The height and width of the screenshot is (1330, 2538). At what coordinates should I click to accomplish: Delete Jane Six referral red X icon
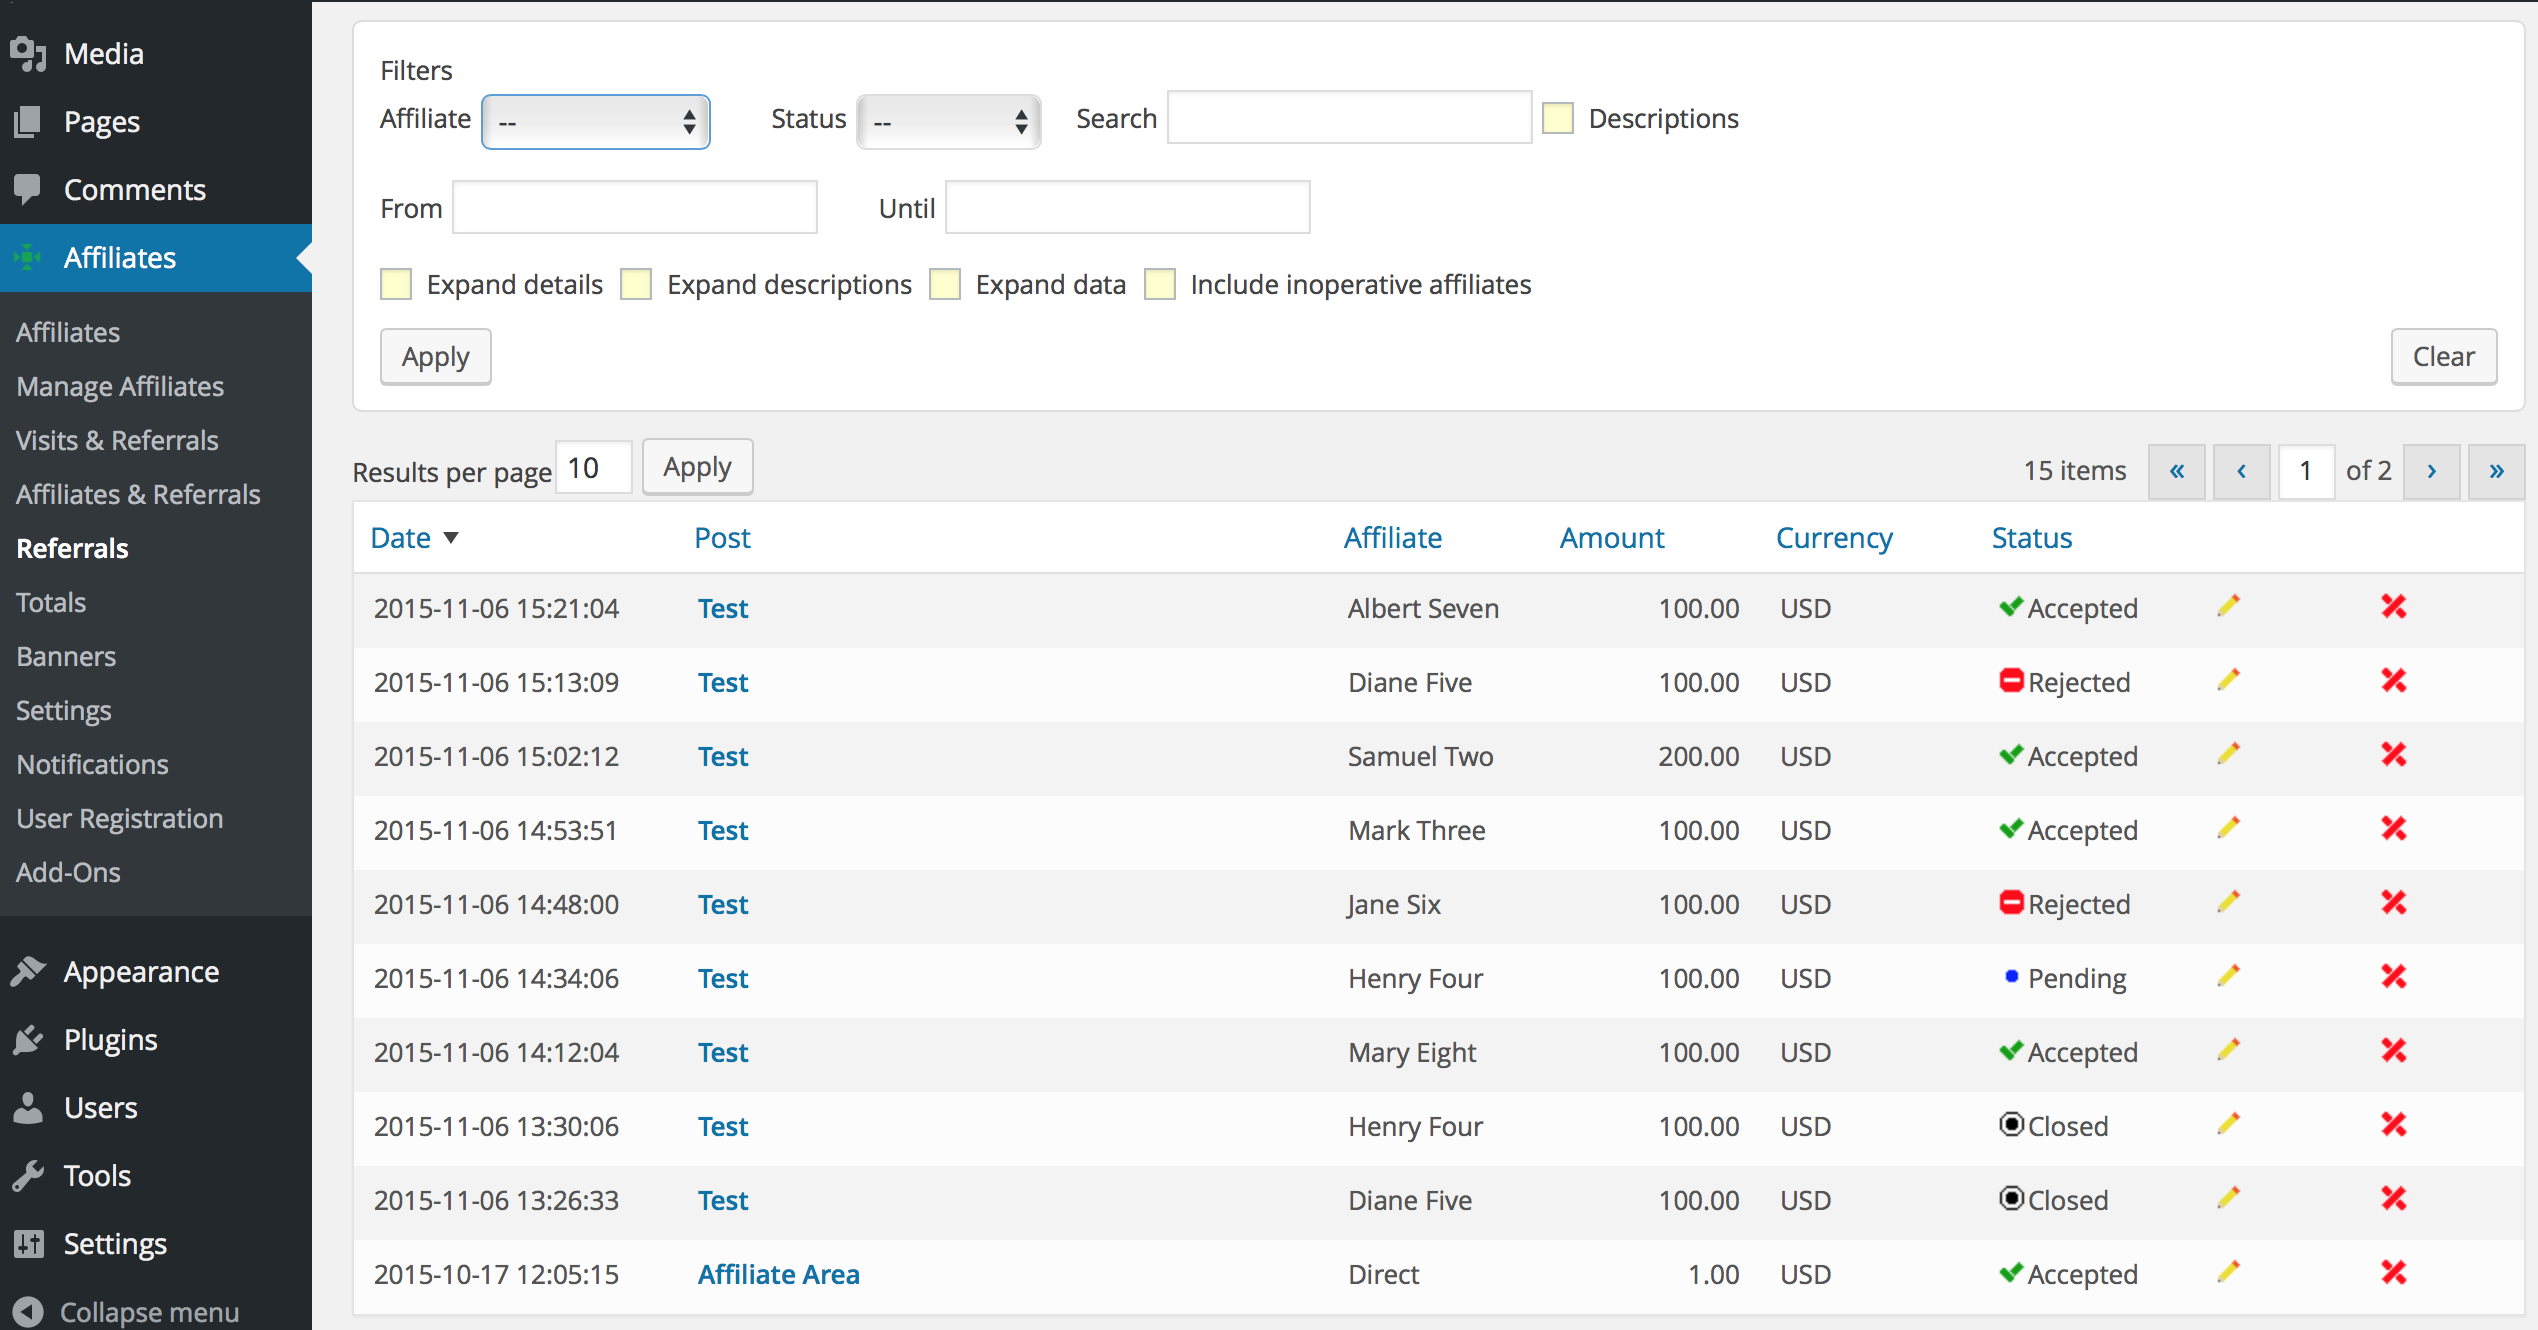(2394, 902)
